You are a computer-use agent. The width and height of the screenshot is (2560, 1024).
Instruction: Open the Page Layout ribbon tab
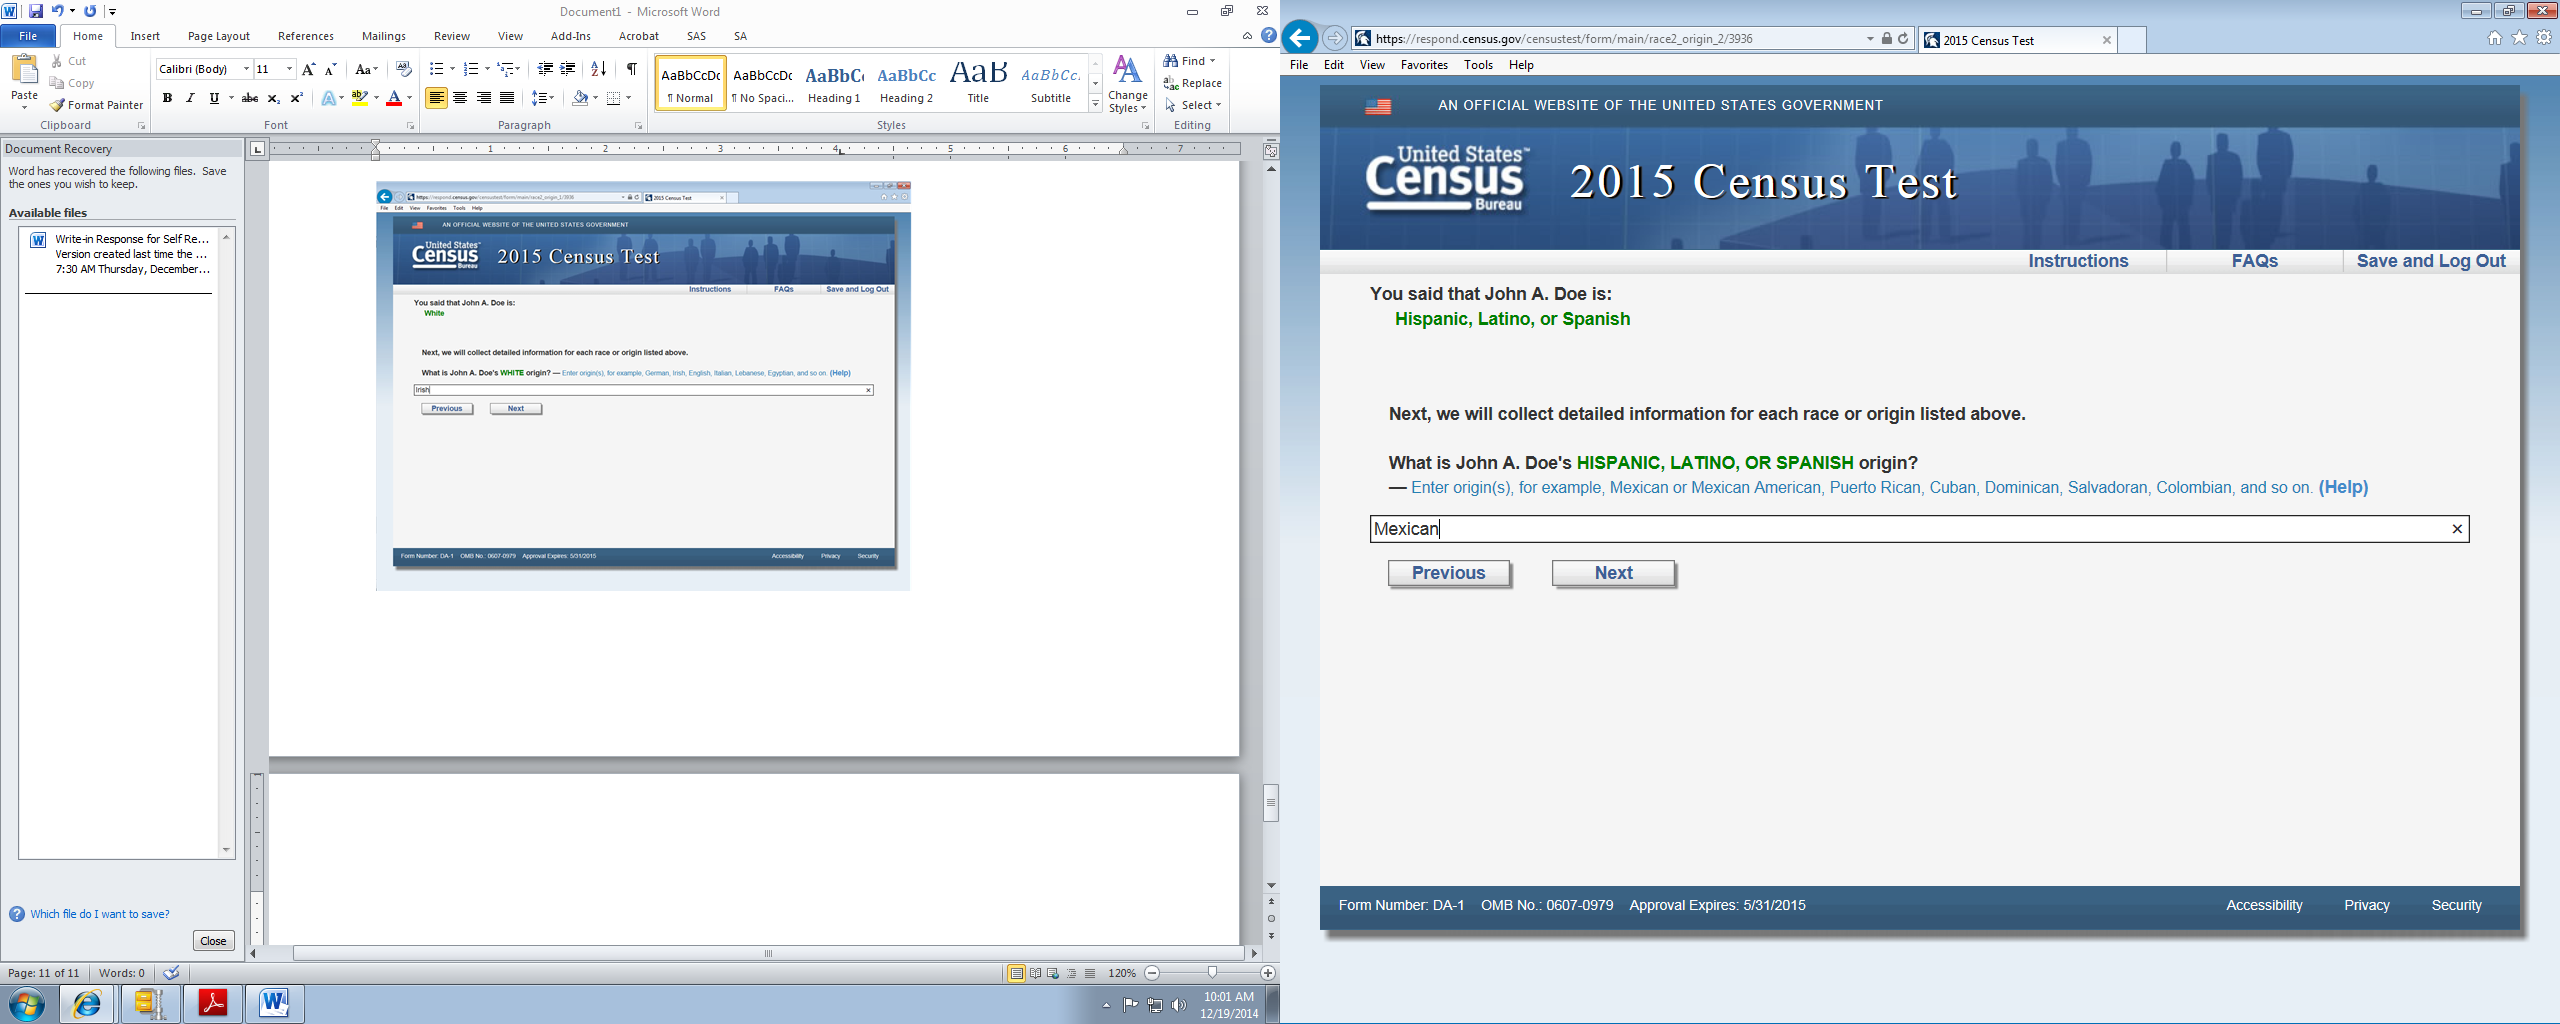219,36
